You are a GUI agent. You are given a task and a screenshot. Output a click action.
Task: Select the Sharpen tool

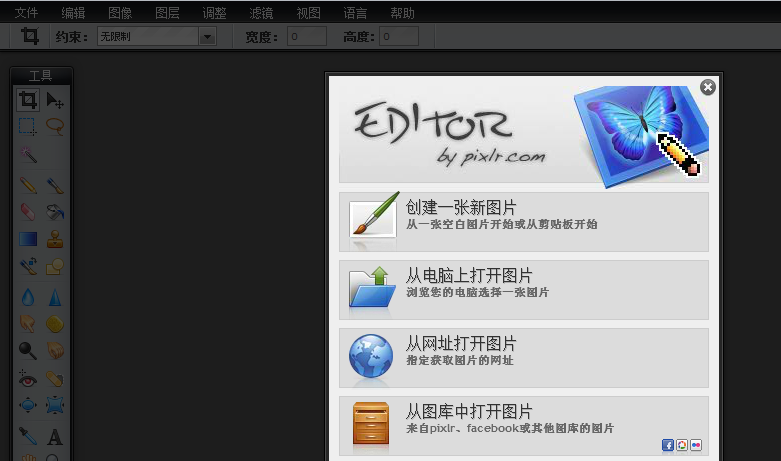click(55, 297)
